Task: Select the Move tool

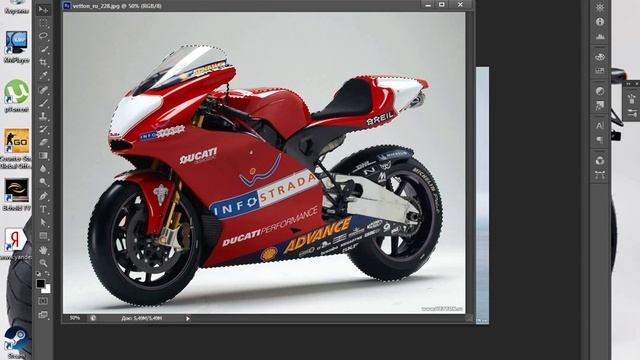Action: pyautogui.click(x=43, y=9)
